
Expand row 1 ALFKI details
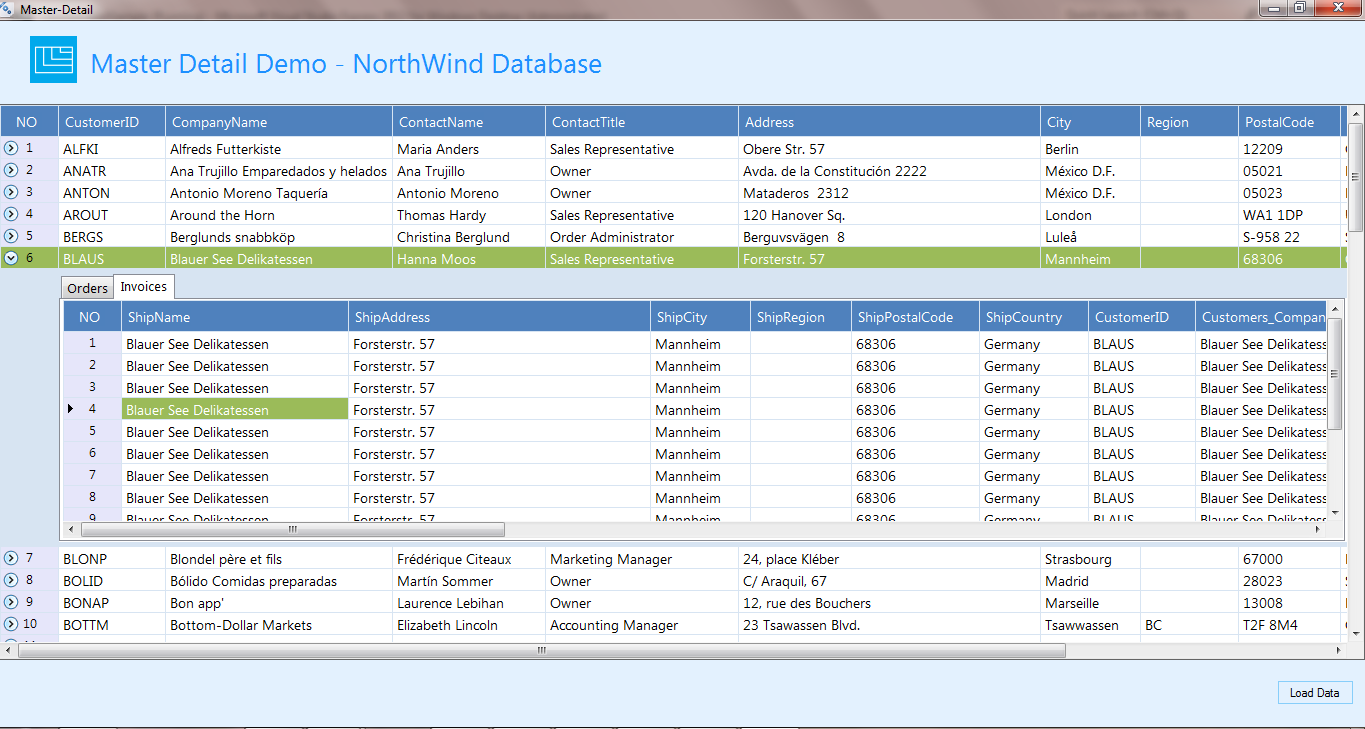coord(11,148)
